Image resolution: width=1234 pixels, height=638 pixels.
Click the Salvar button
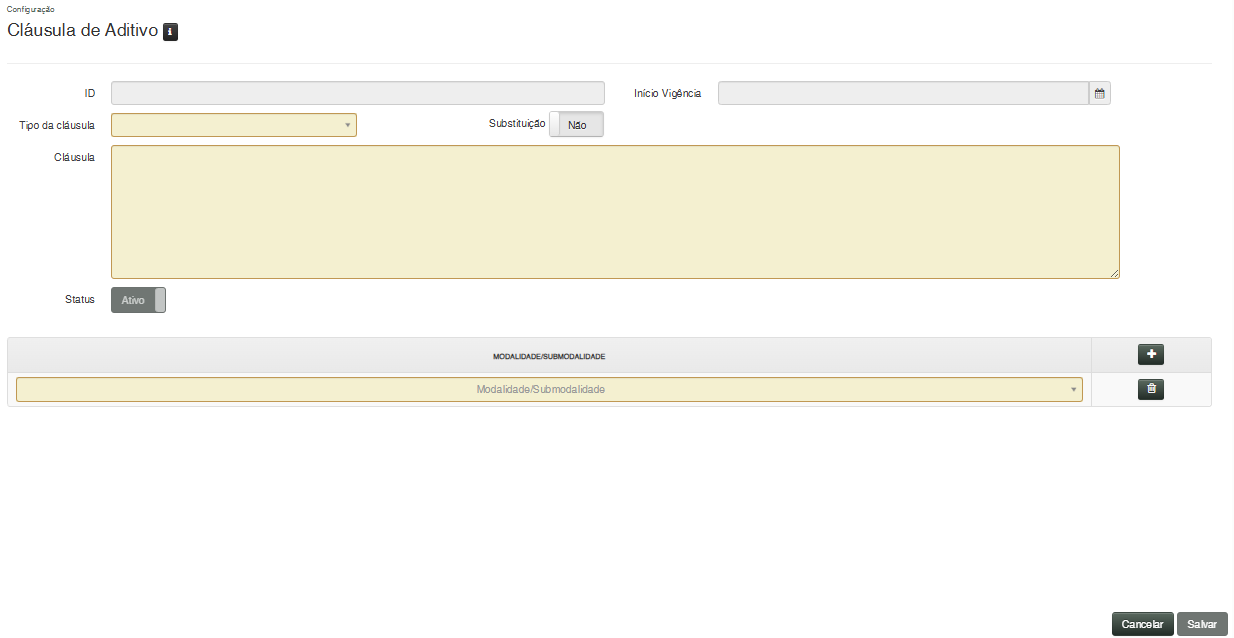(1202, 624)
